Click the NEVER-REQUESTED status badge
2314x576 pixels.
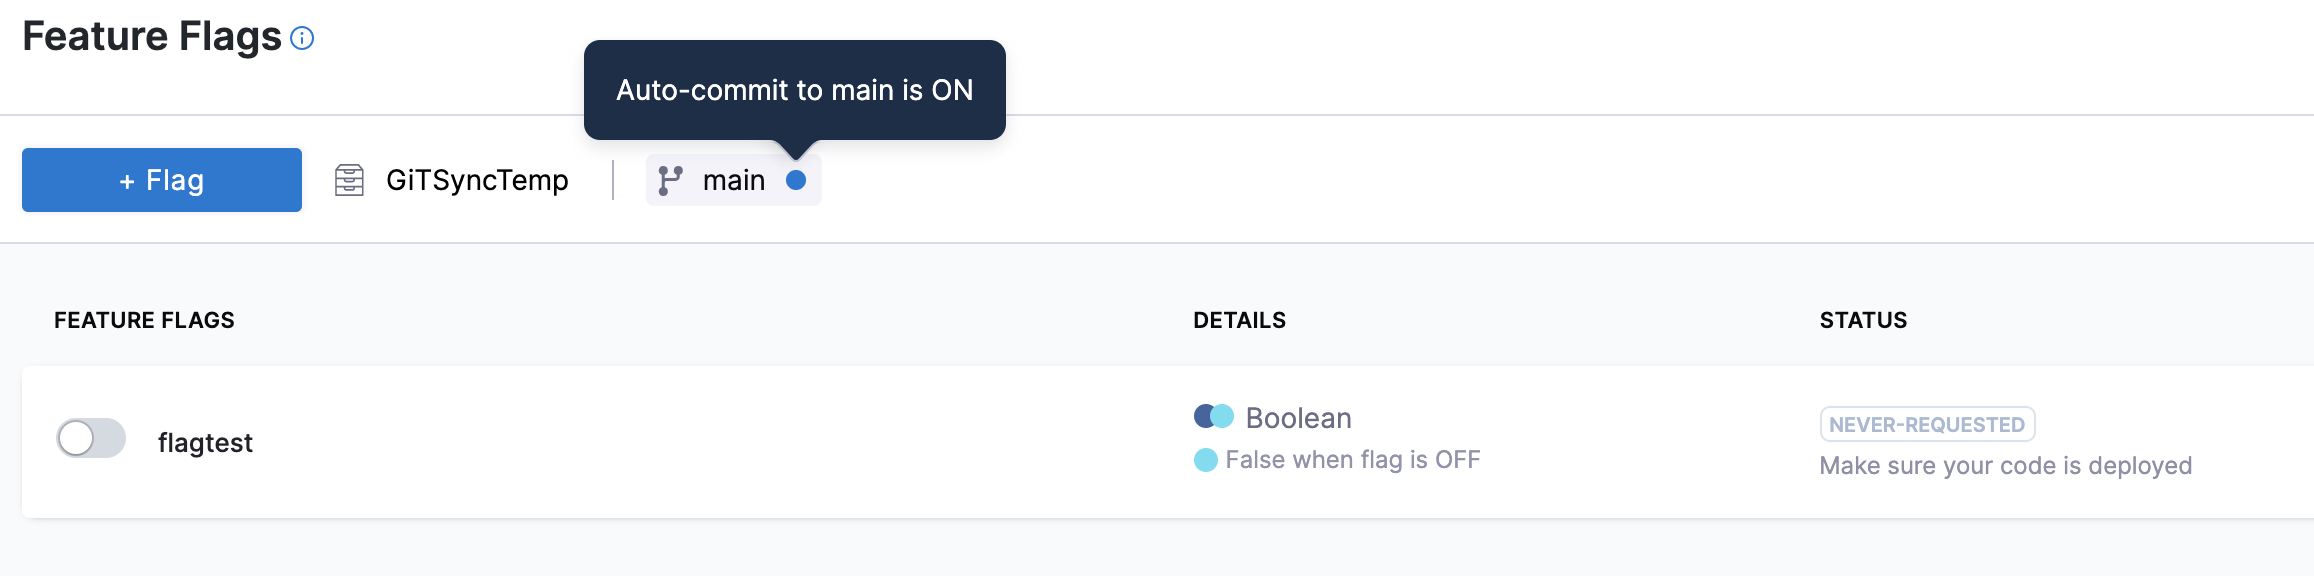pos(1927,424)
